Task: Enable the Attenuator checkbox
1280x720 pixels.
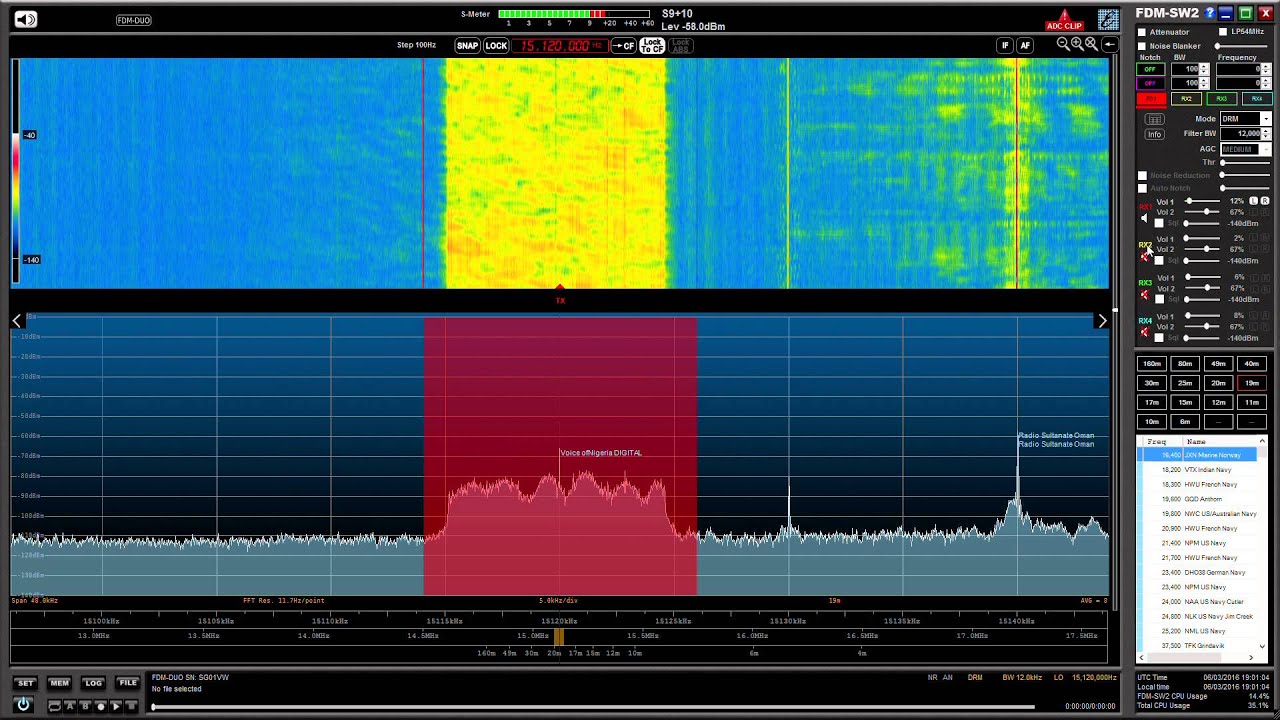Action: (1142, 32)
